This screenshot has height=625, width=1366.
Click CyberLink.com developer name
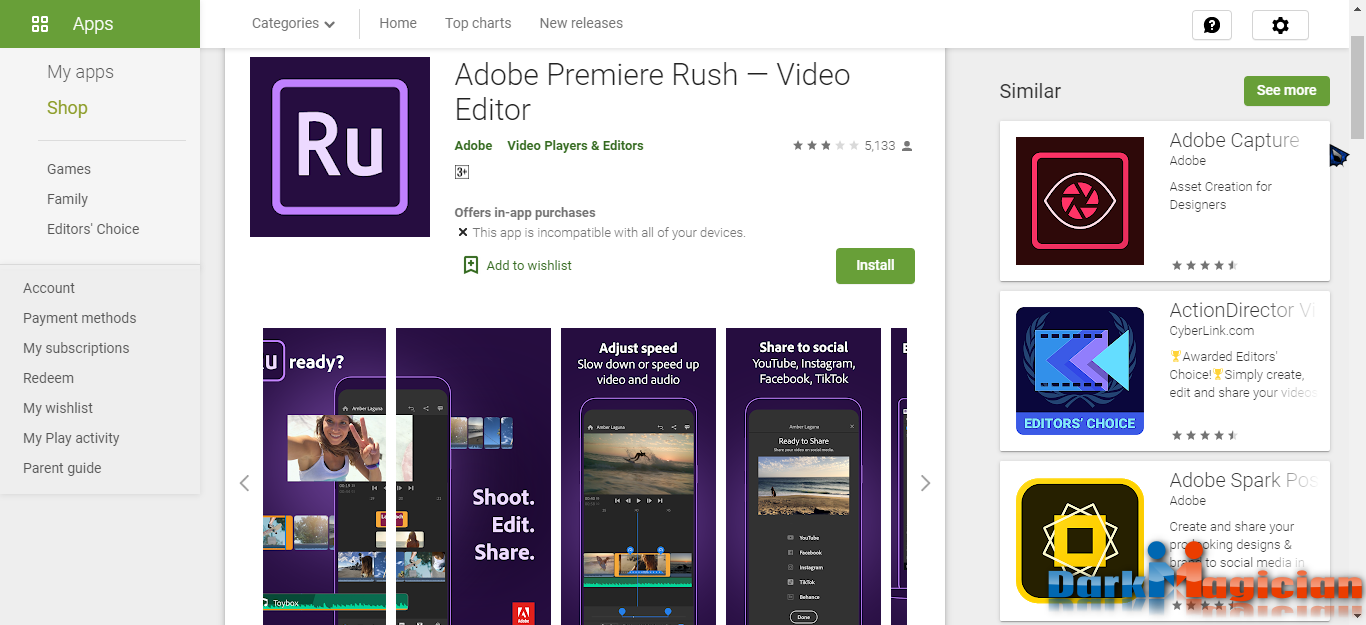[x=1212, y=330]
